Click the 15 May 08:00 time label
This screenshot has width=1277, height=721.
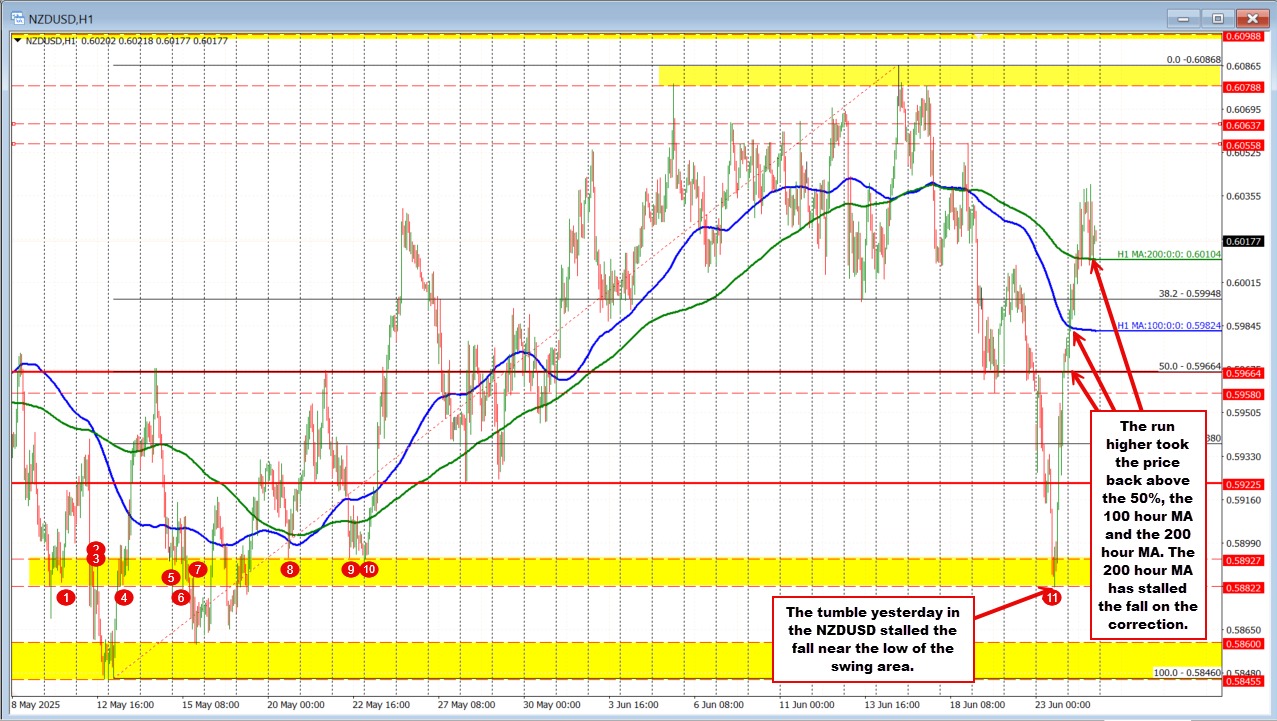tap(210, 704)
